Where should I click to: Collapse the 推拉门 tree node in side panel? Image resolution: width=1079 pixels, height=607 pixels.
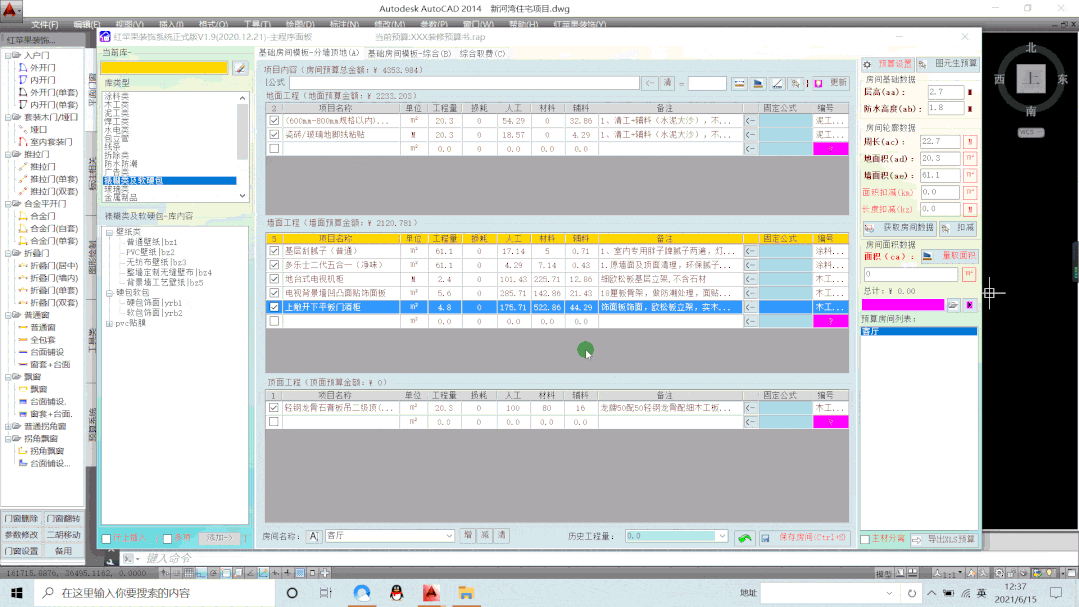8,154
